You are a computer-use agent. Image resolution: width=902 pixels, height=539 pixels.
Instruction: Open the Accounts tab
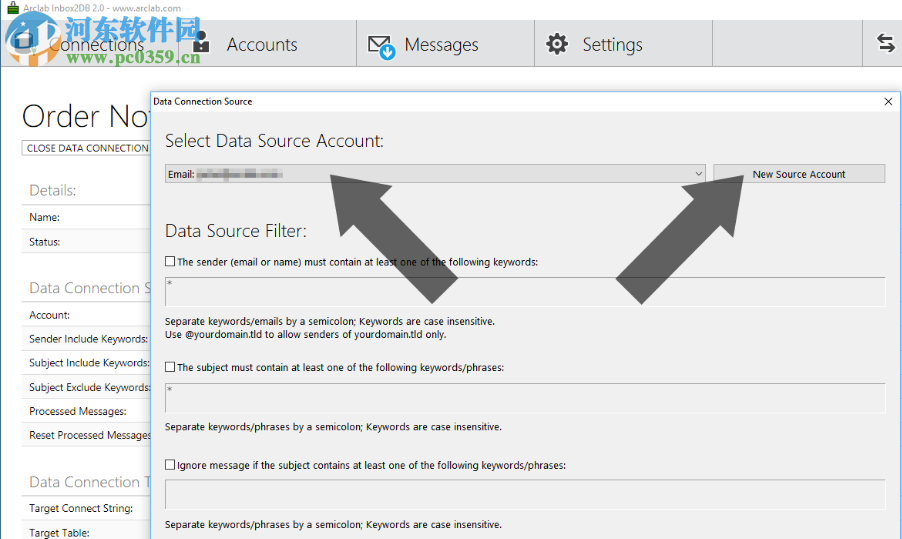[x=262, y=45]
